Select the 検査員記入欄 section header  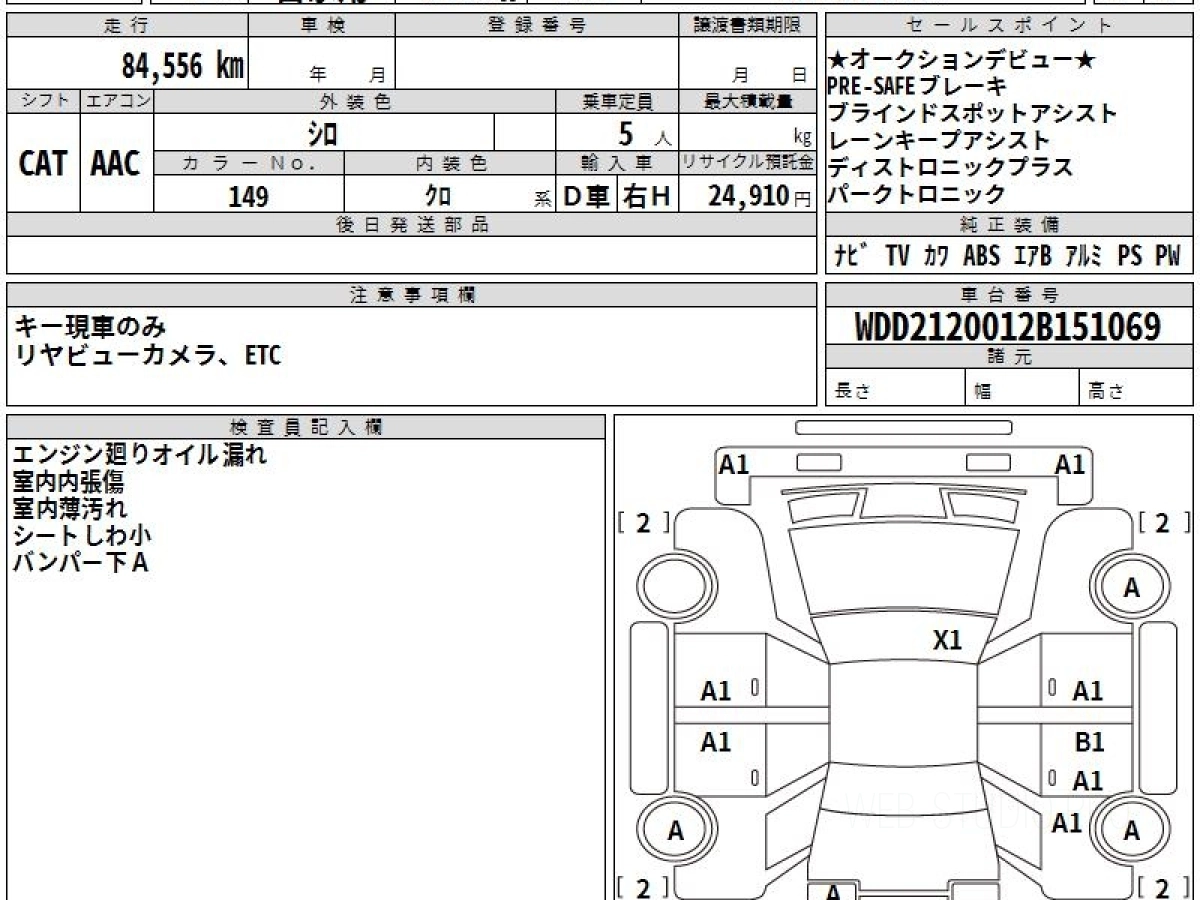click(x=306, y=427)
